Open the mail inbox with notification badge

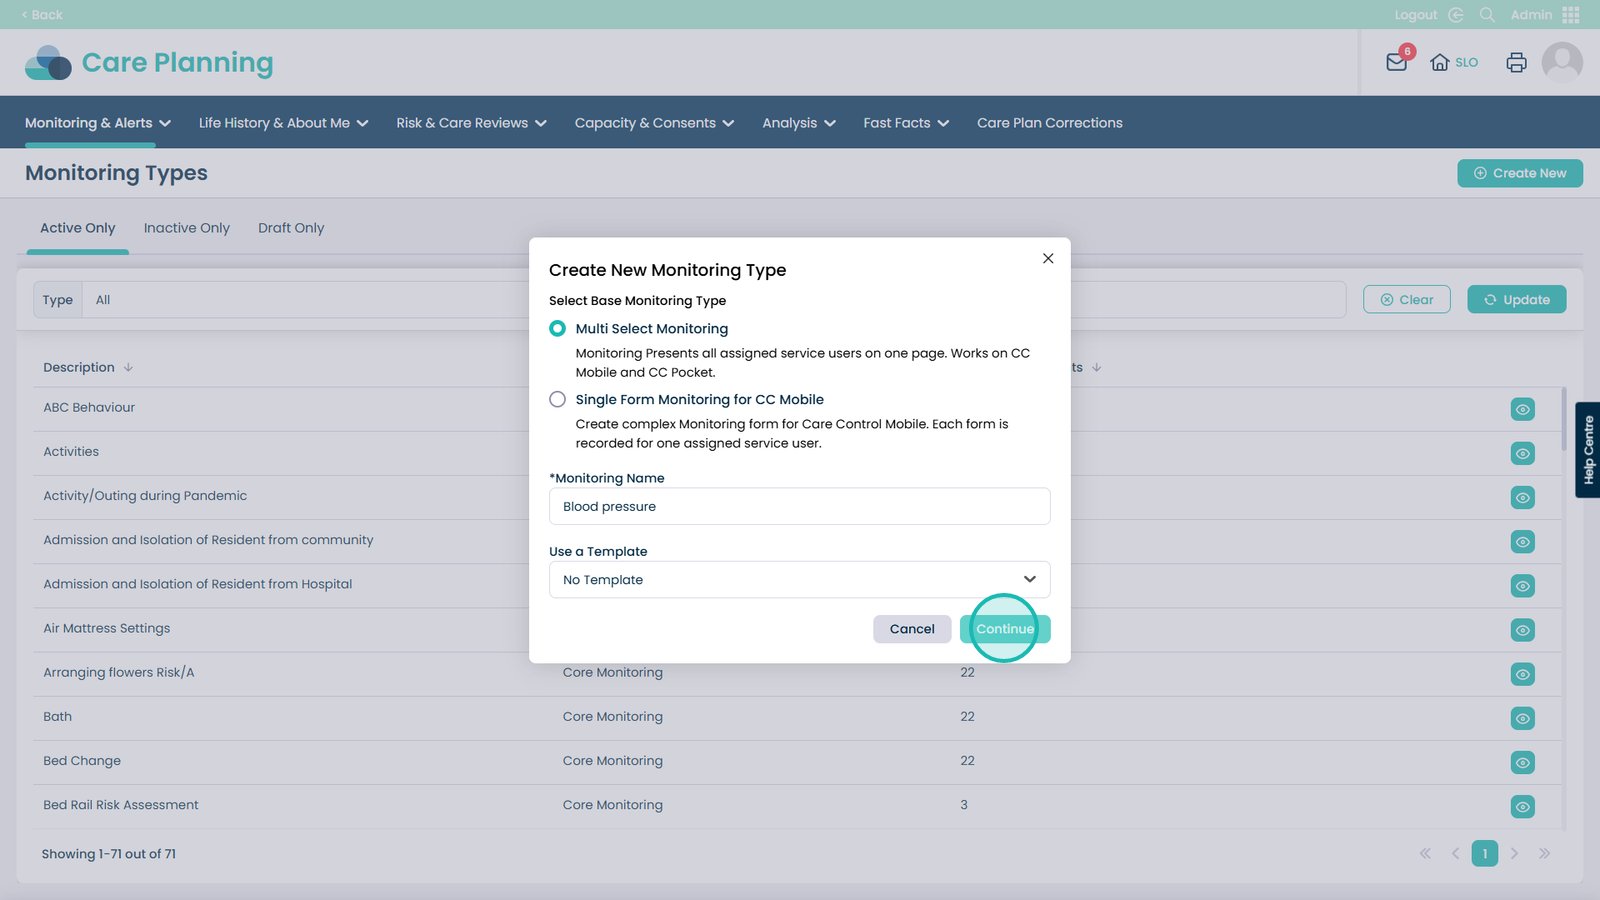click(1397, 62)
